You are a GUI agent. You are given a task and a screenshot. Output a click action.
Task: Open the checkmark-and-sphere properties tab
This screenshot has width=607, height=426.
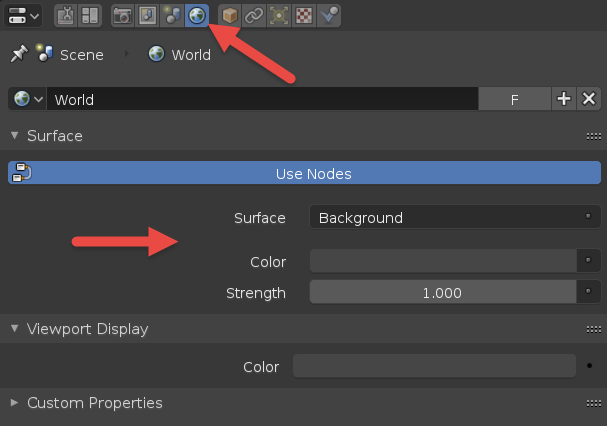click(329, 16)
